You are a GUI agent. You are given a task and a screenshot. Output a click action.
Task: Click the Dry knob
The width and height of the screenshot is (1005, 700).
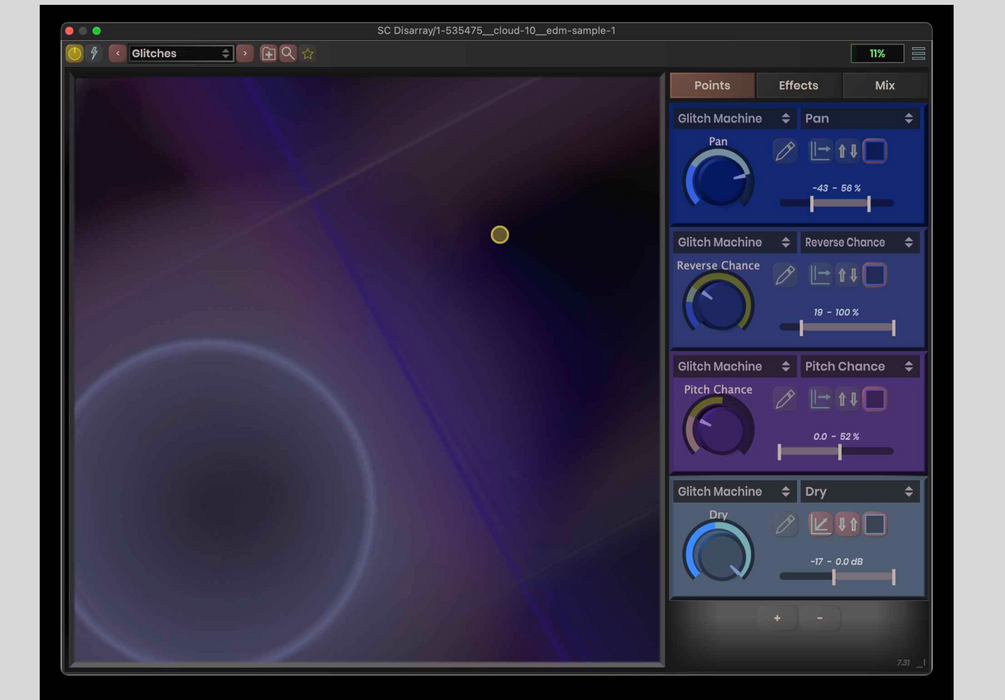[x=718, y=553]
